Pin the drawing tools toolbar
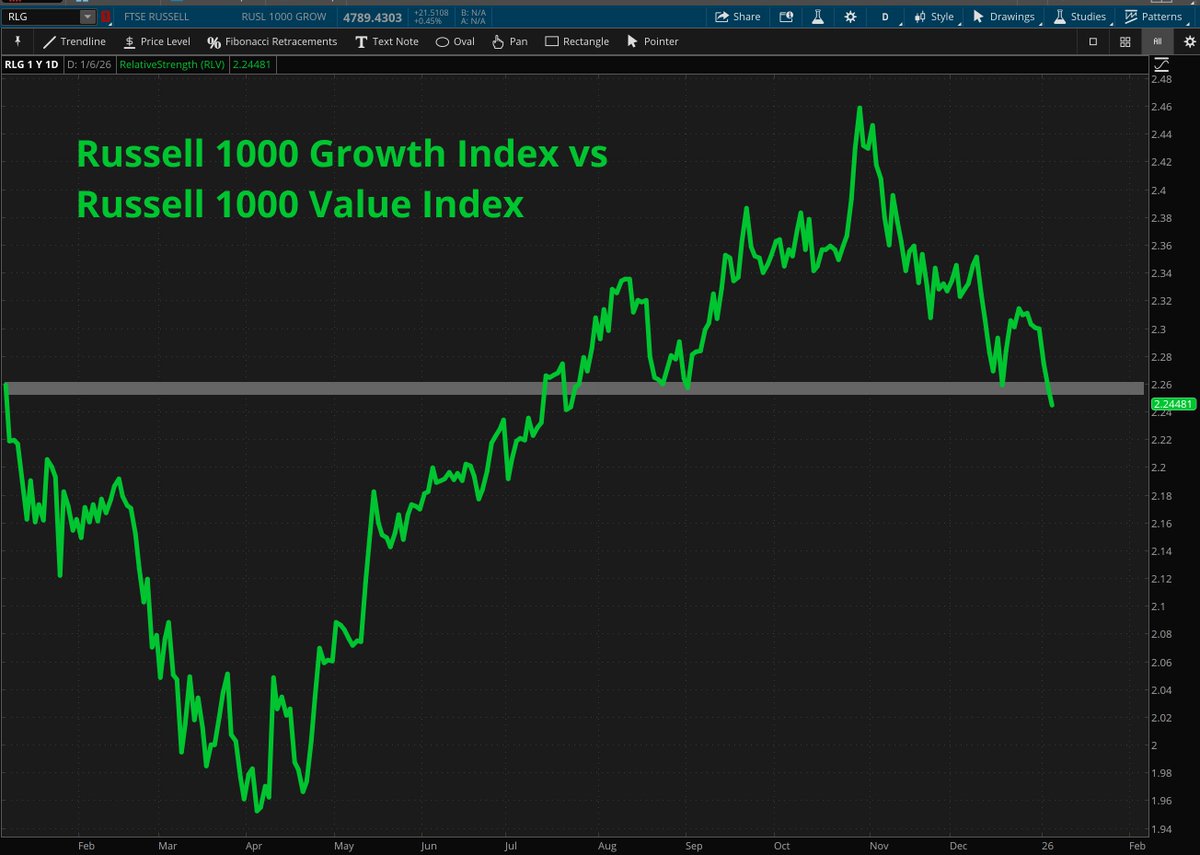1200x855 pixels. click(17, 41)
